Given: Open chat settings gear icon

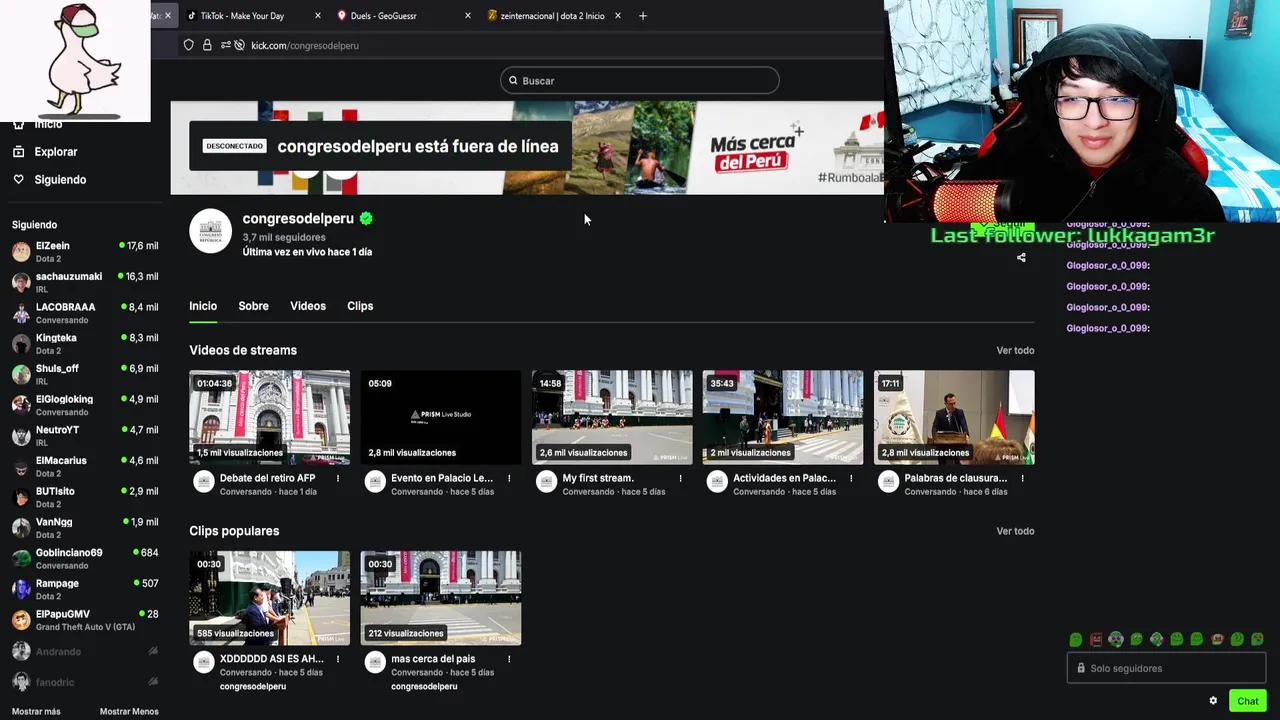Looking at the screenshot, I should point(1213,701).
